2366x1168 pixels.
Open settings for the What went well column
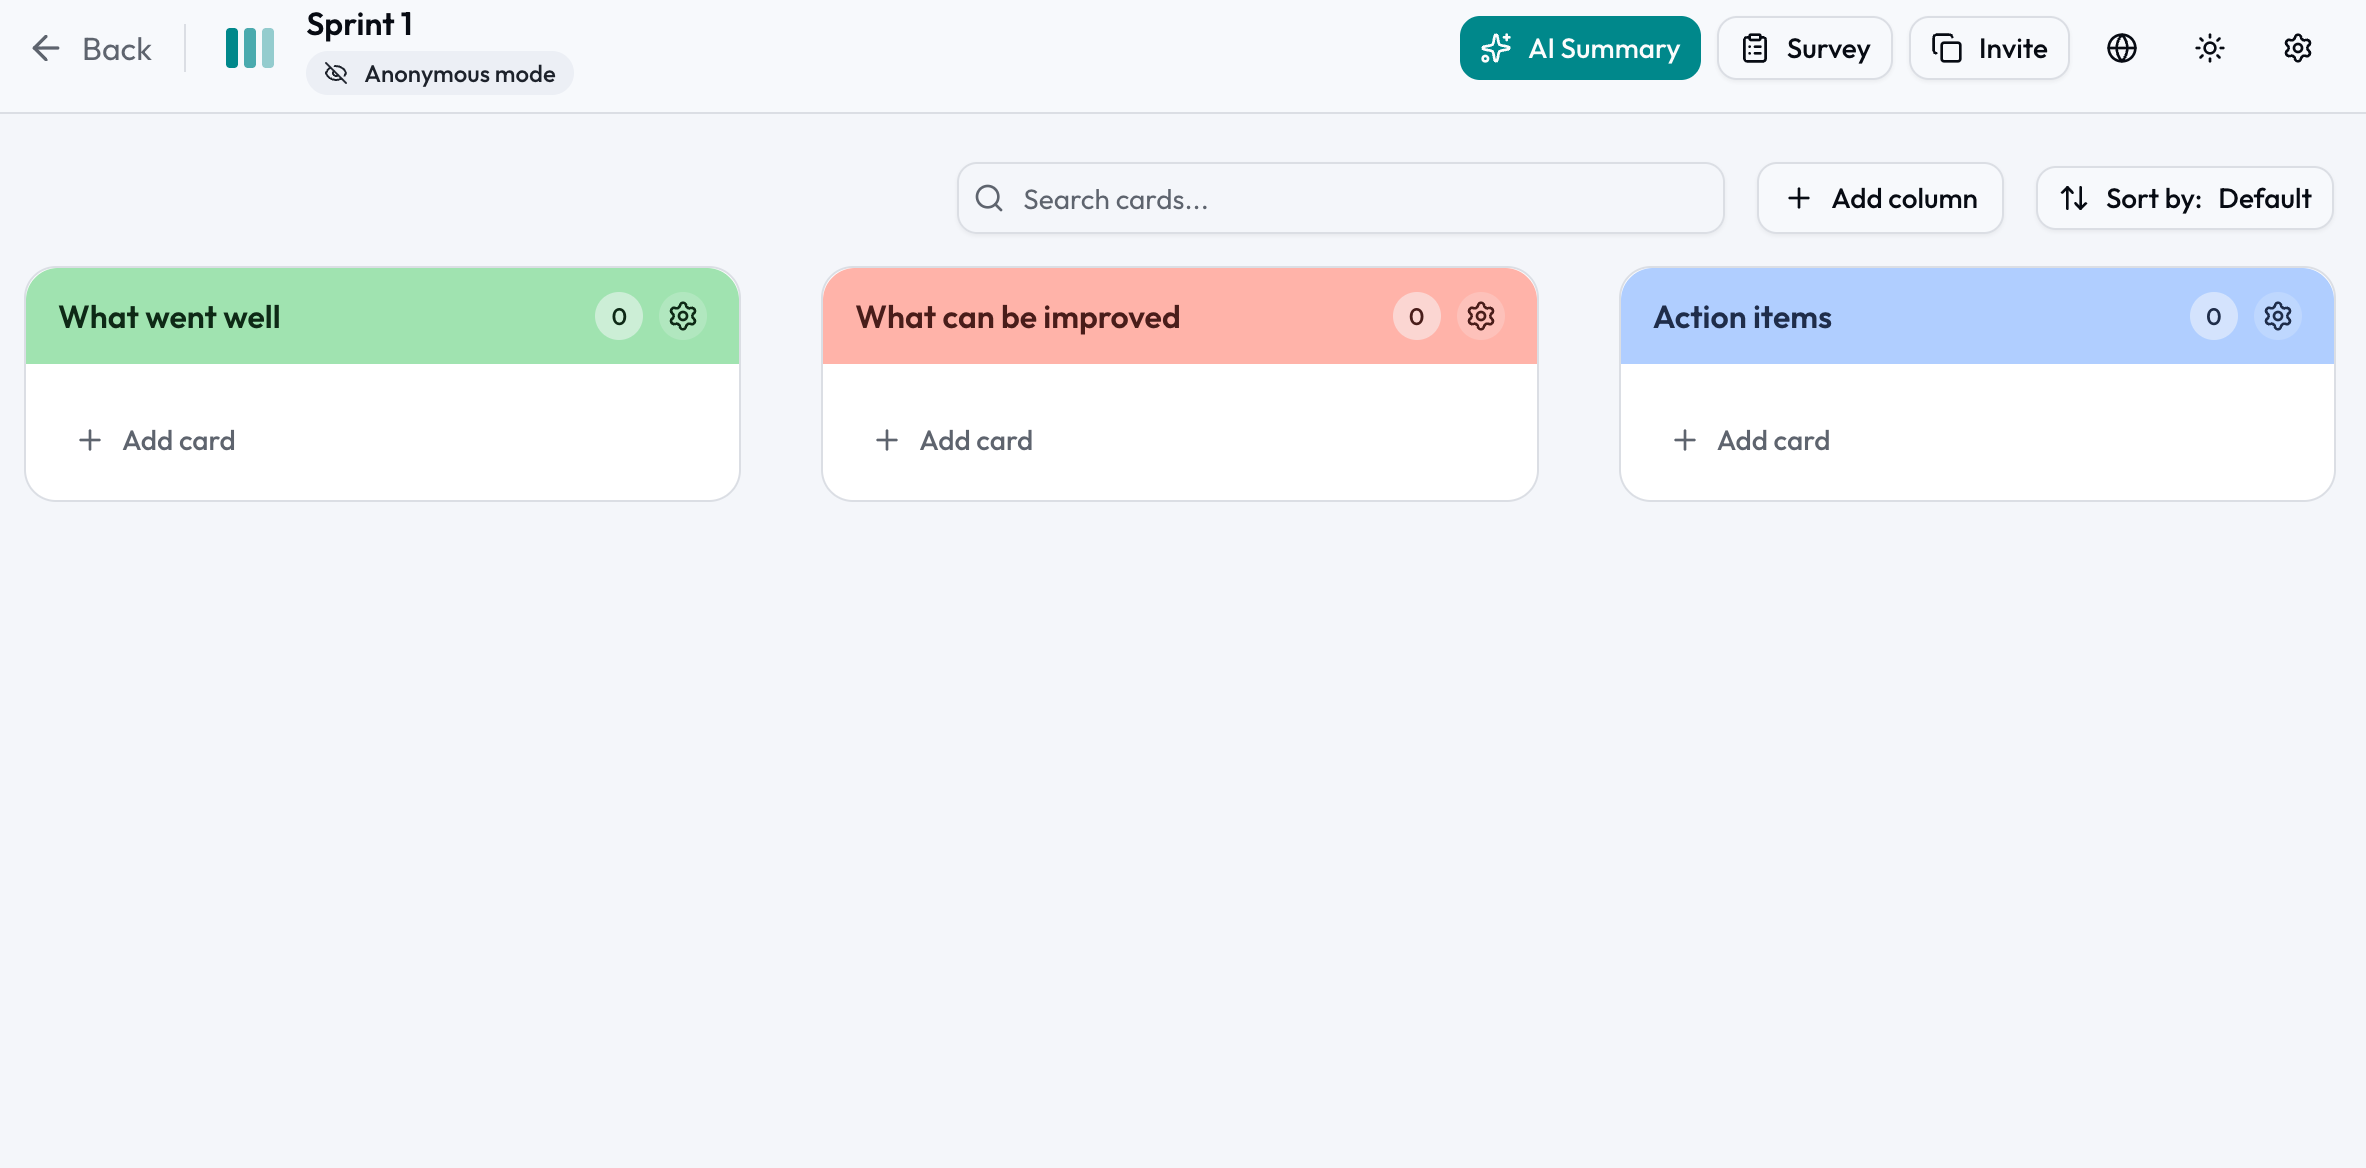pos(683,316)
